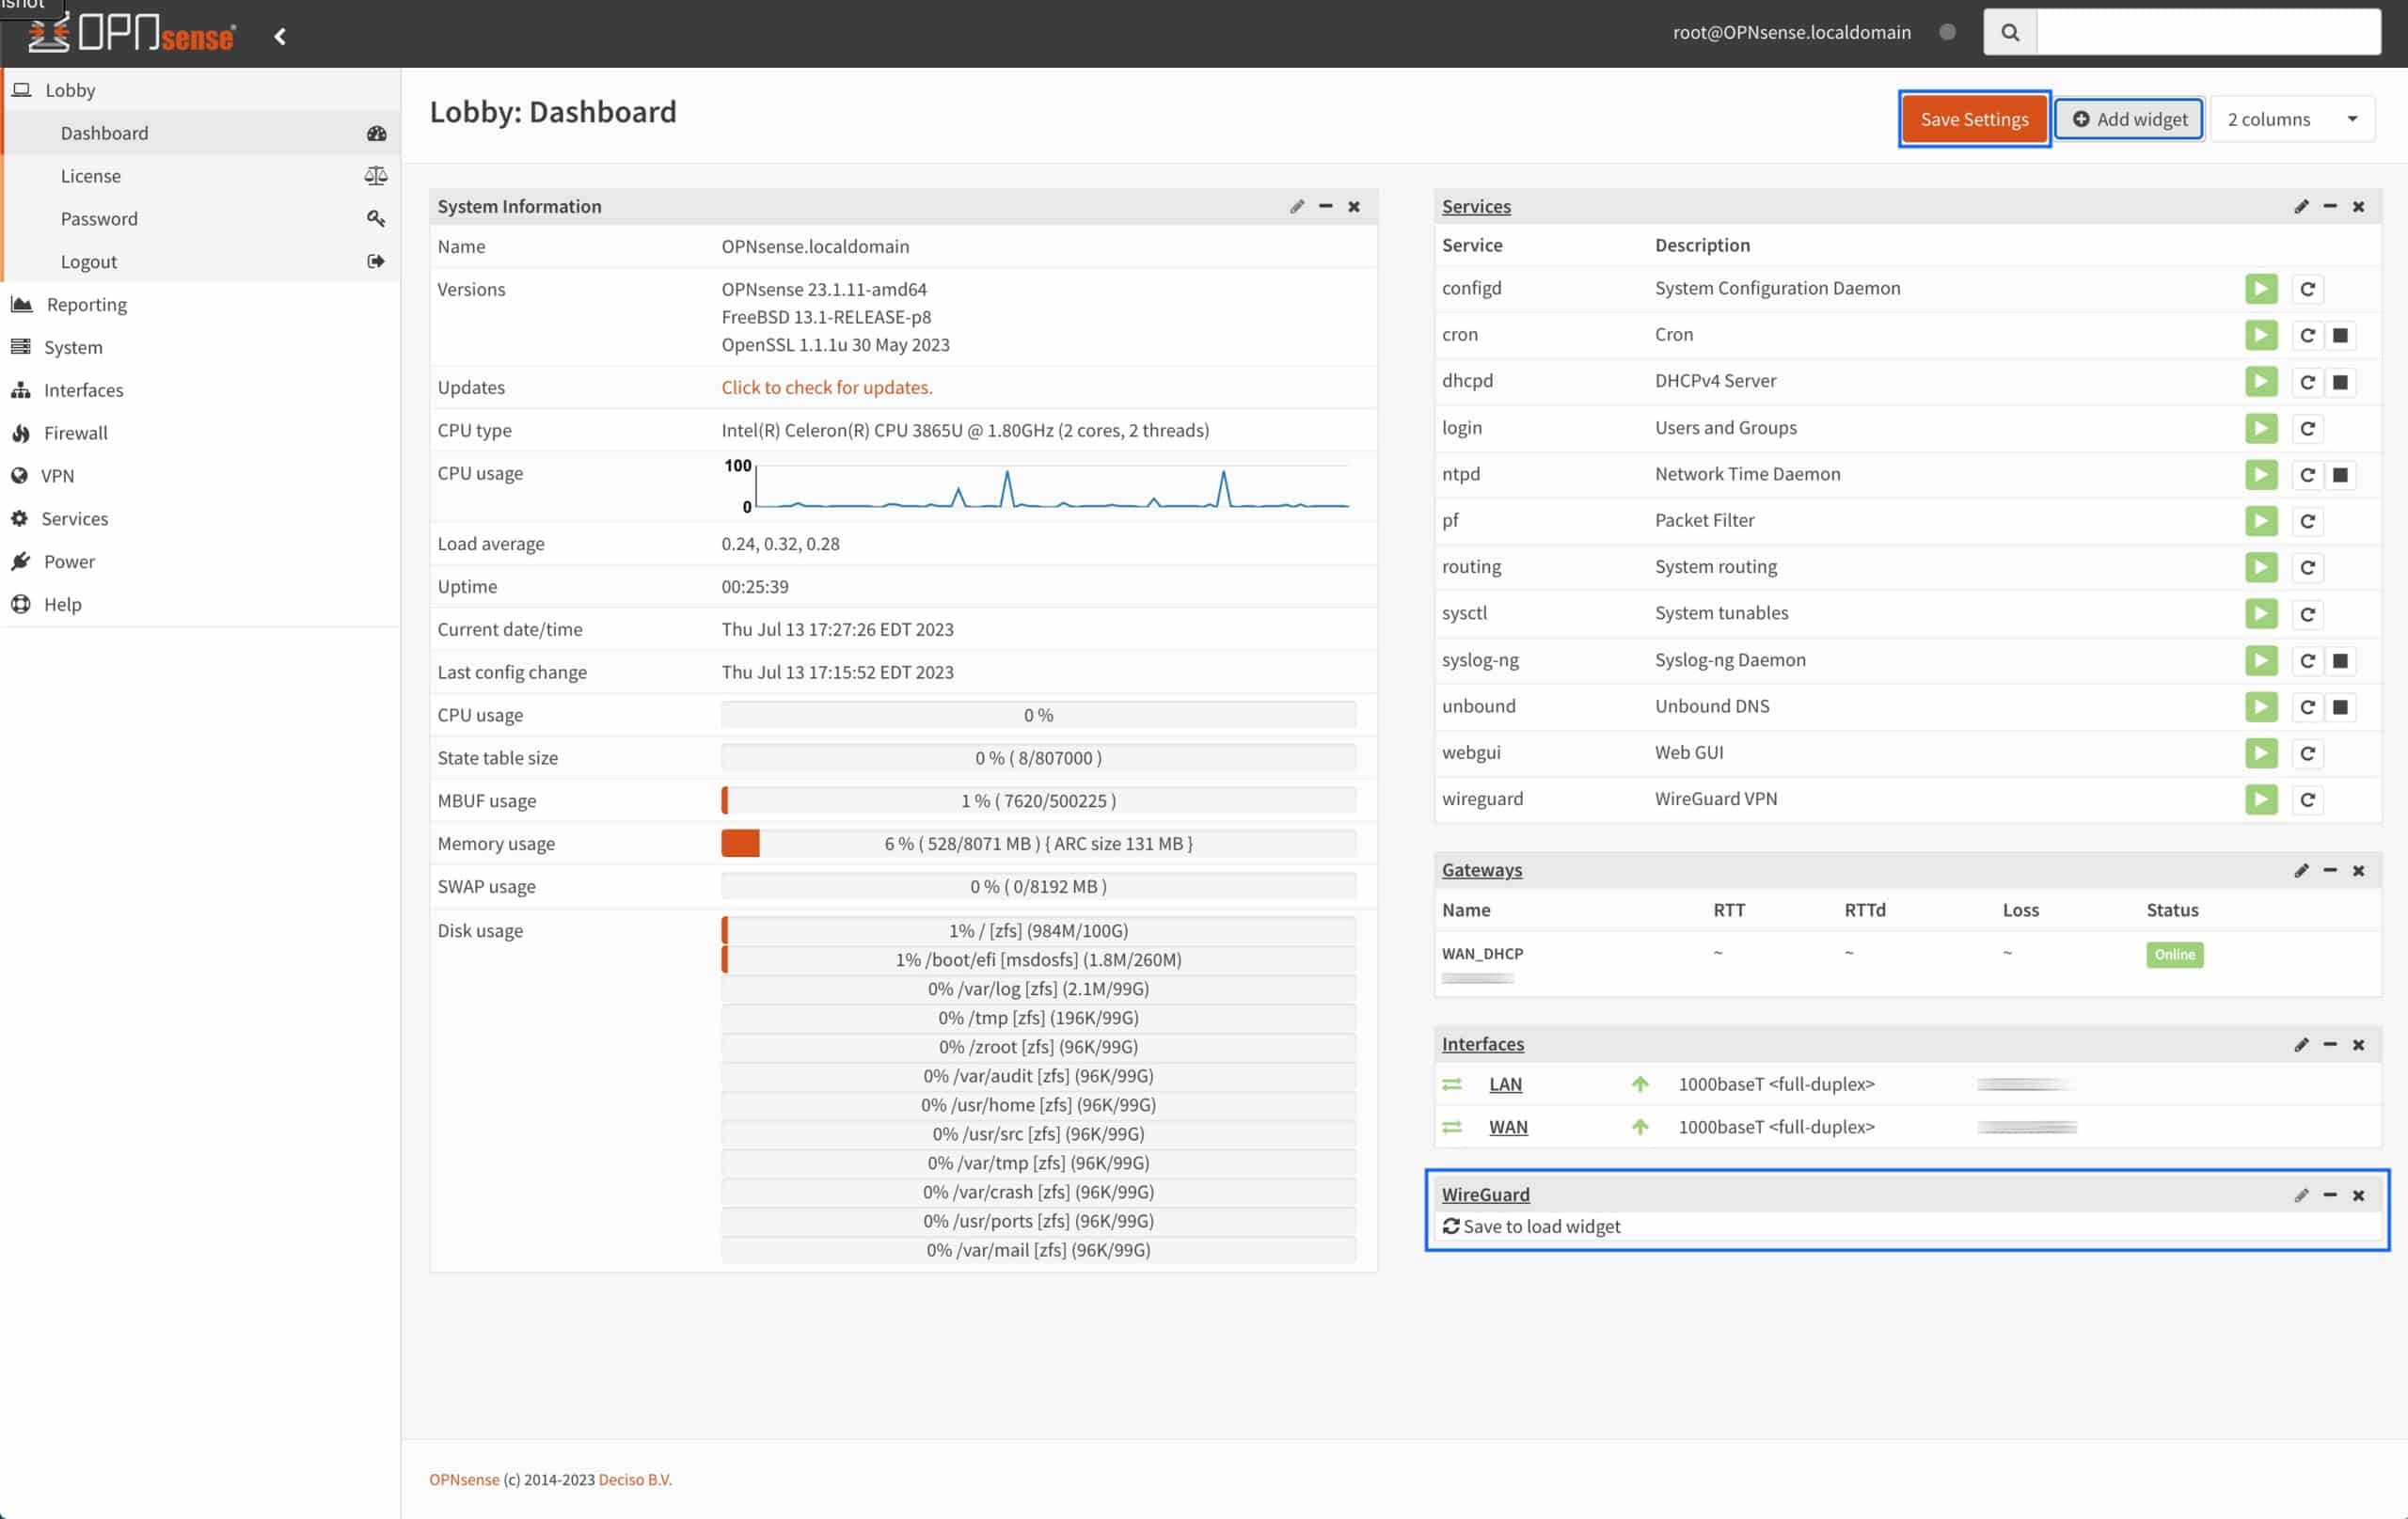This screenshot has width=2408, height=1519.
Task: Click the OPNsense logo
Action: click(131, 33)
